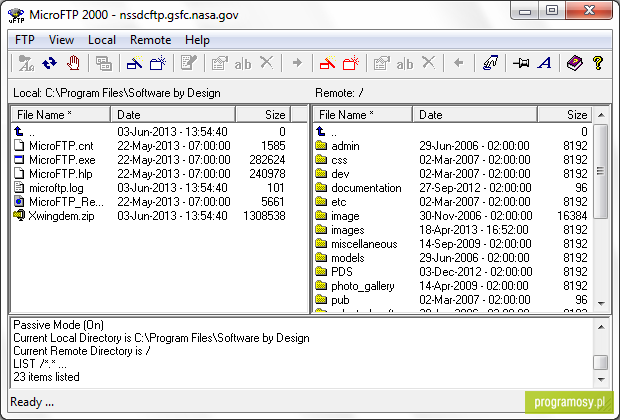Sort local list by Size header

(263, 115)
